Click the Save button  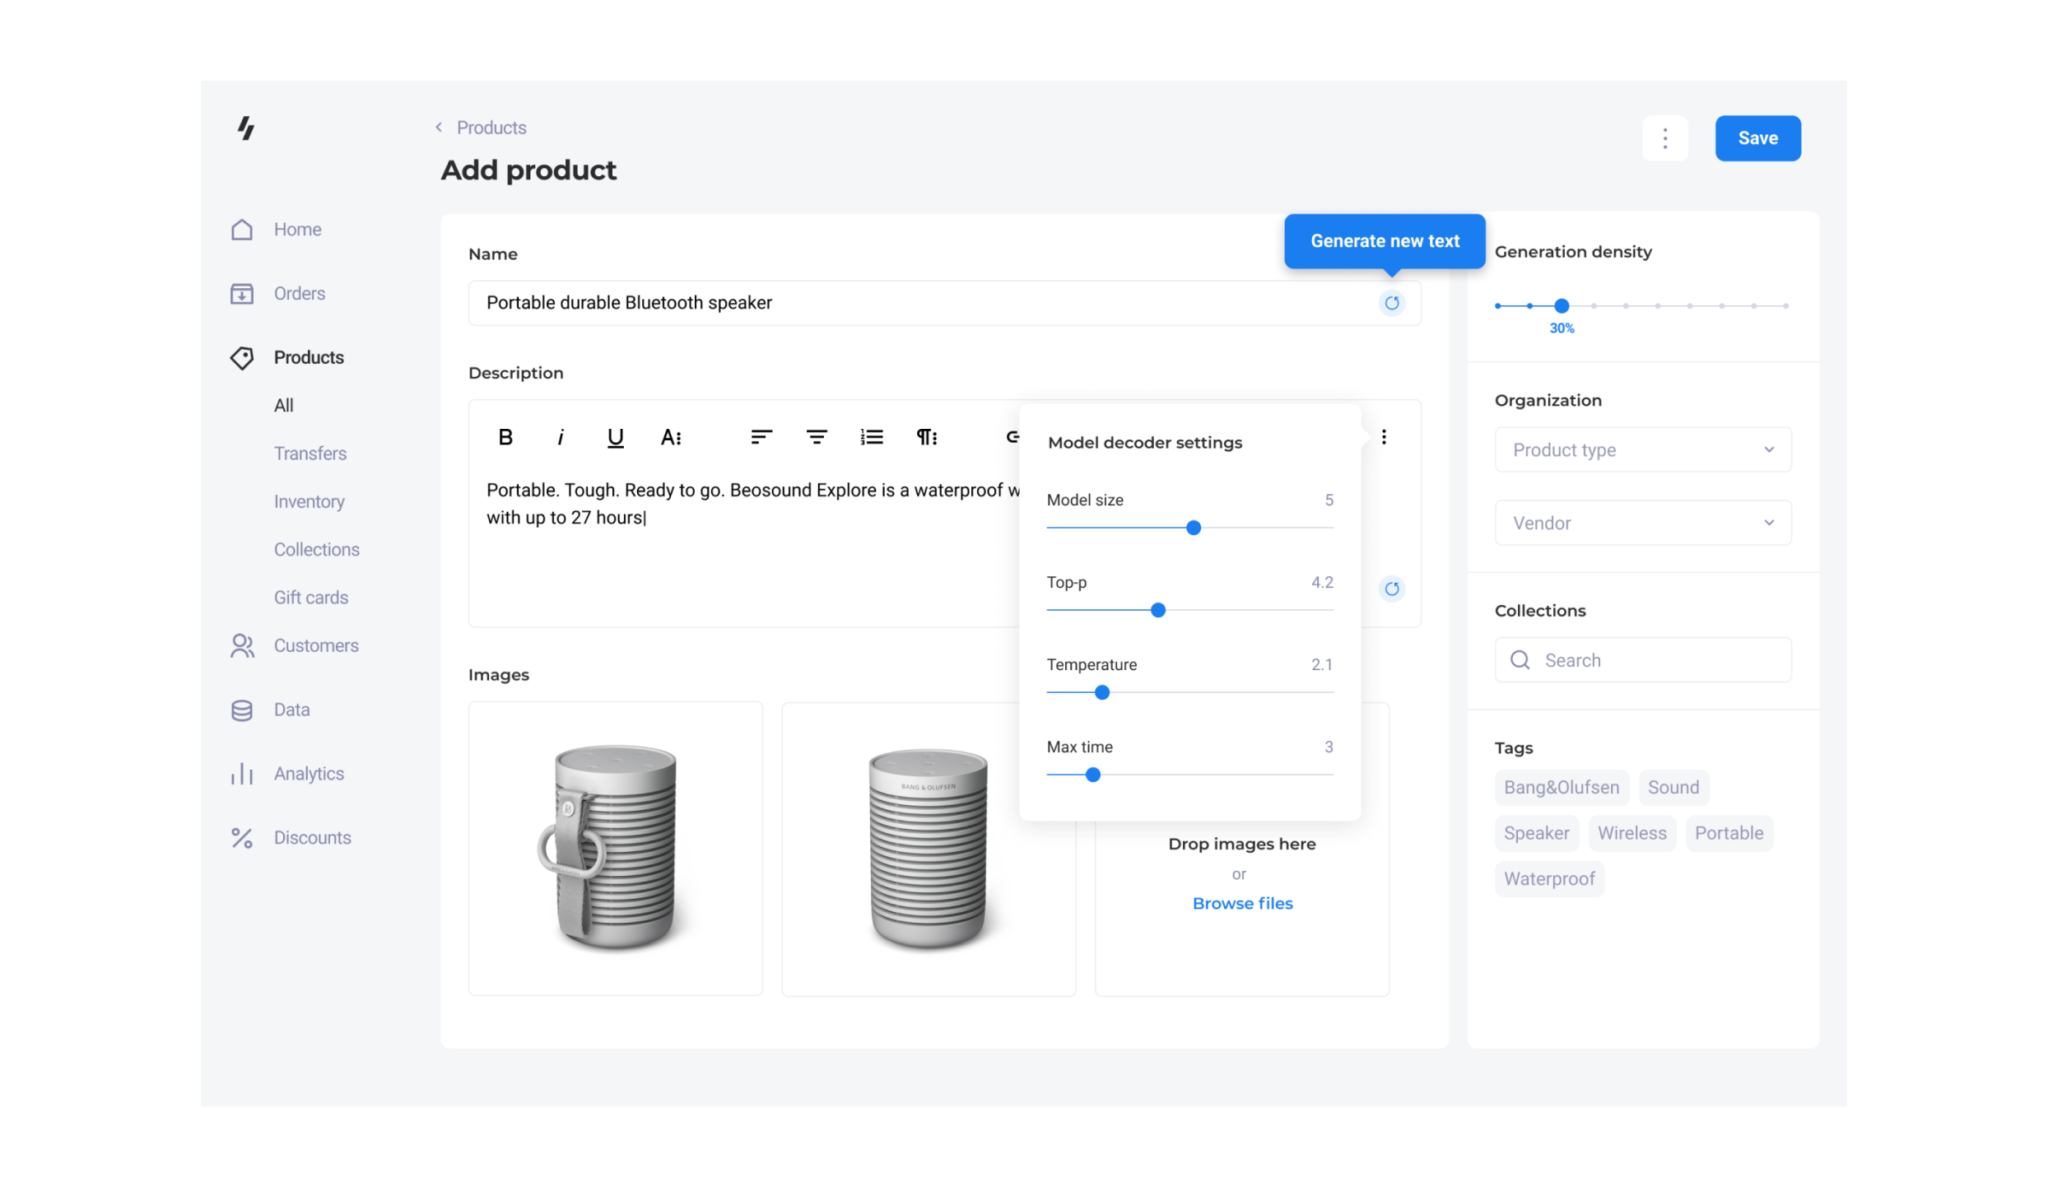(1757, 138)
